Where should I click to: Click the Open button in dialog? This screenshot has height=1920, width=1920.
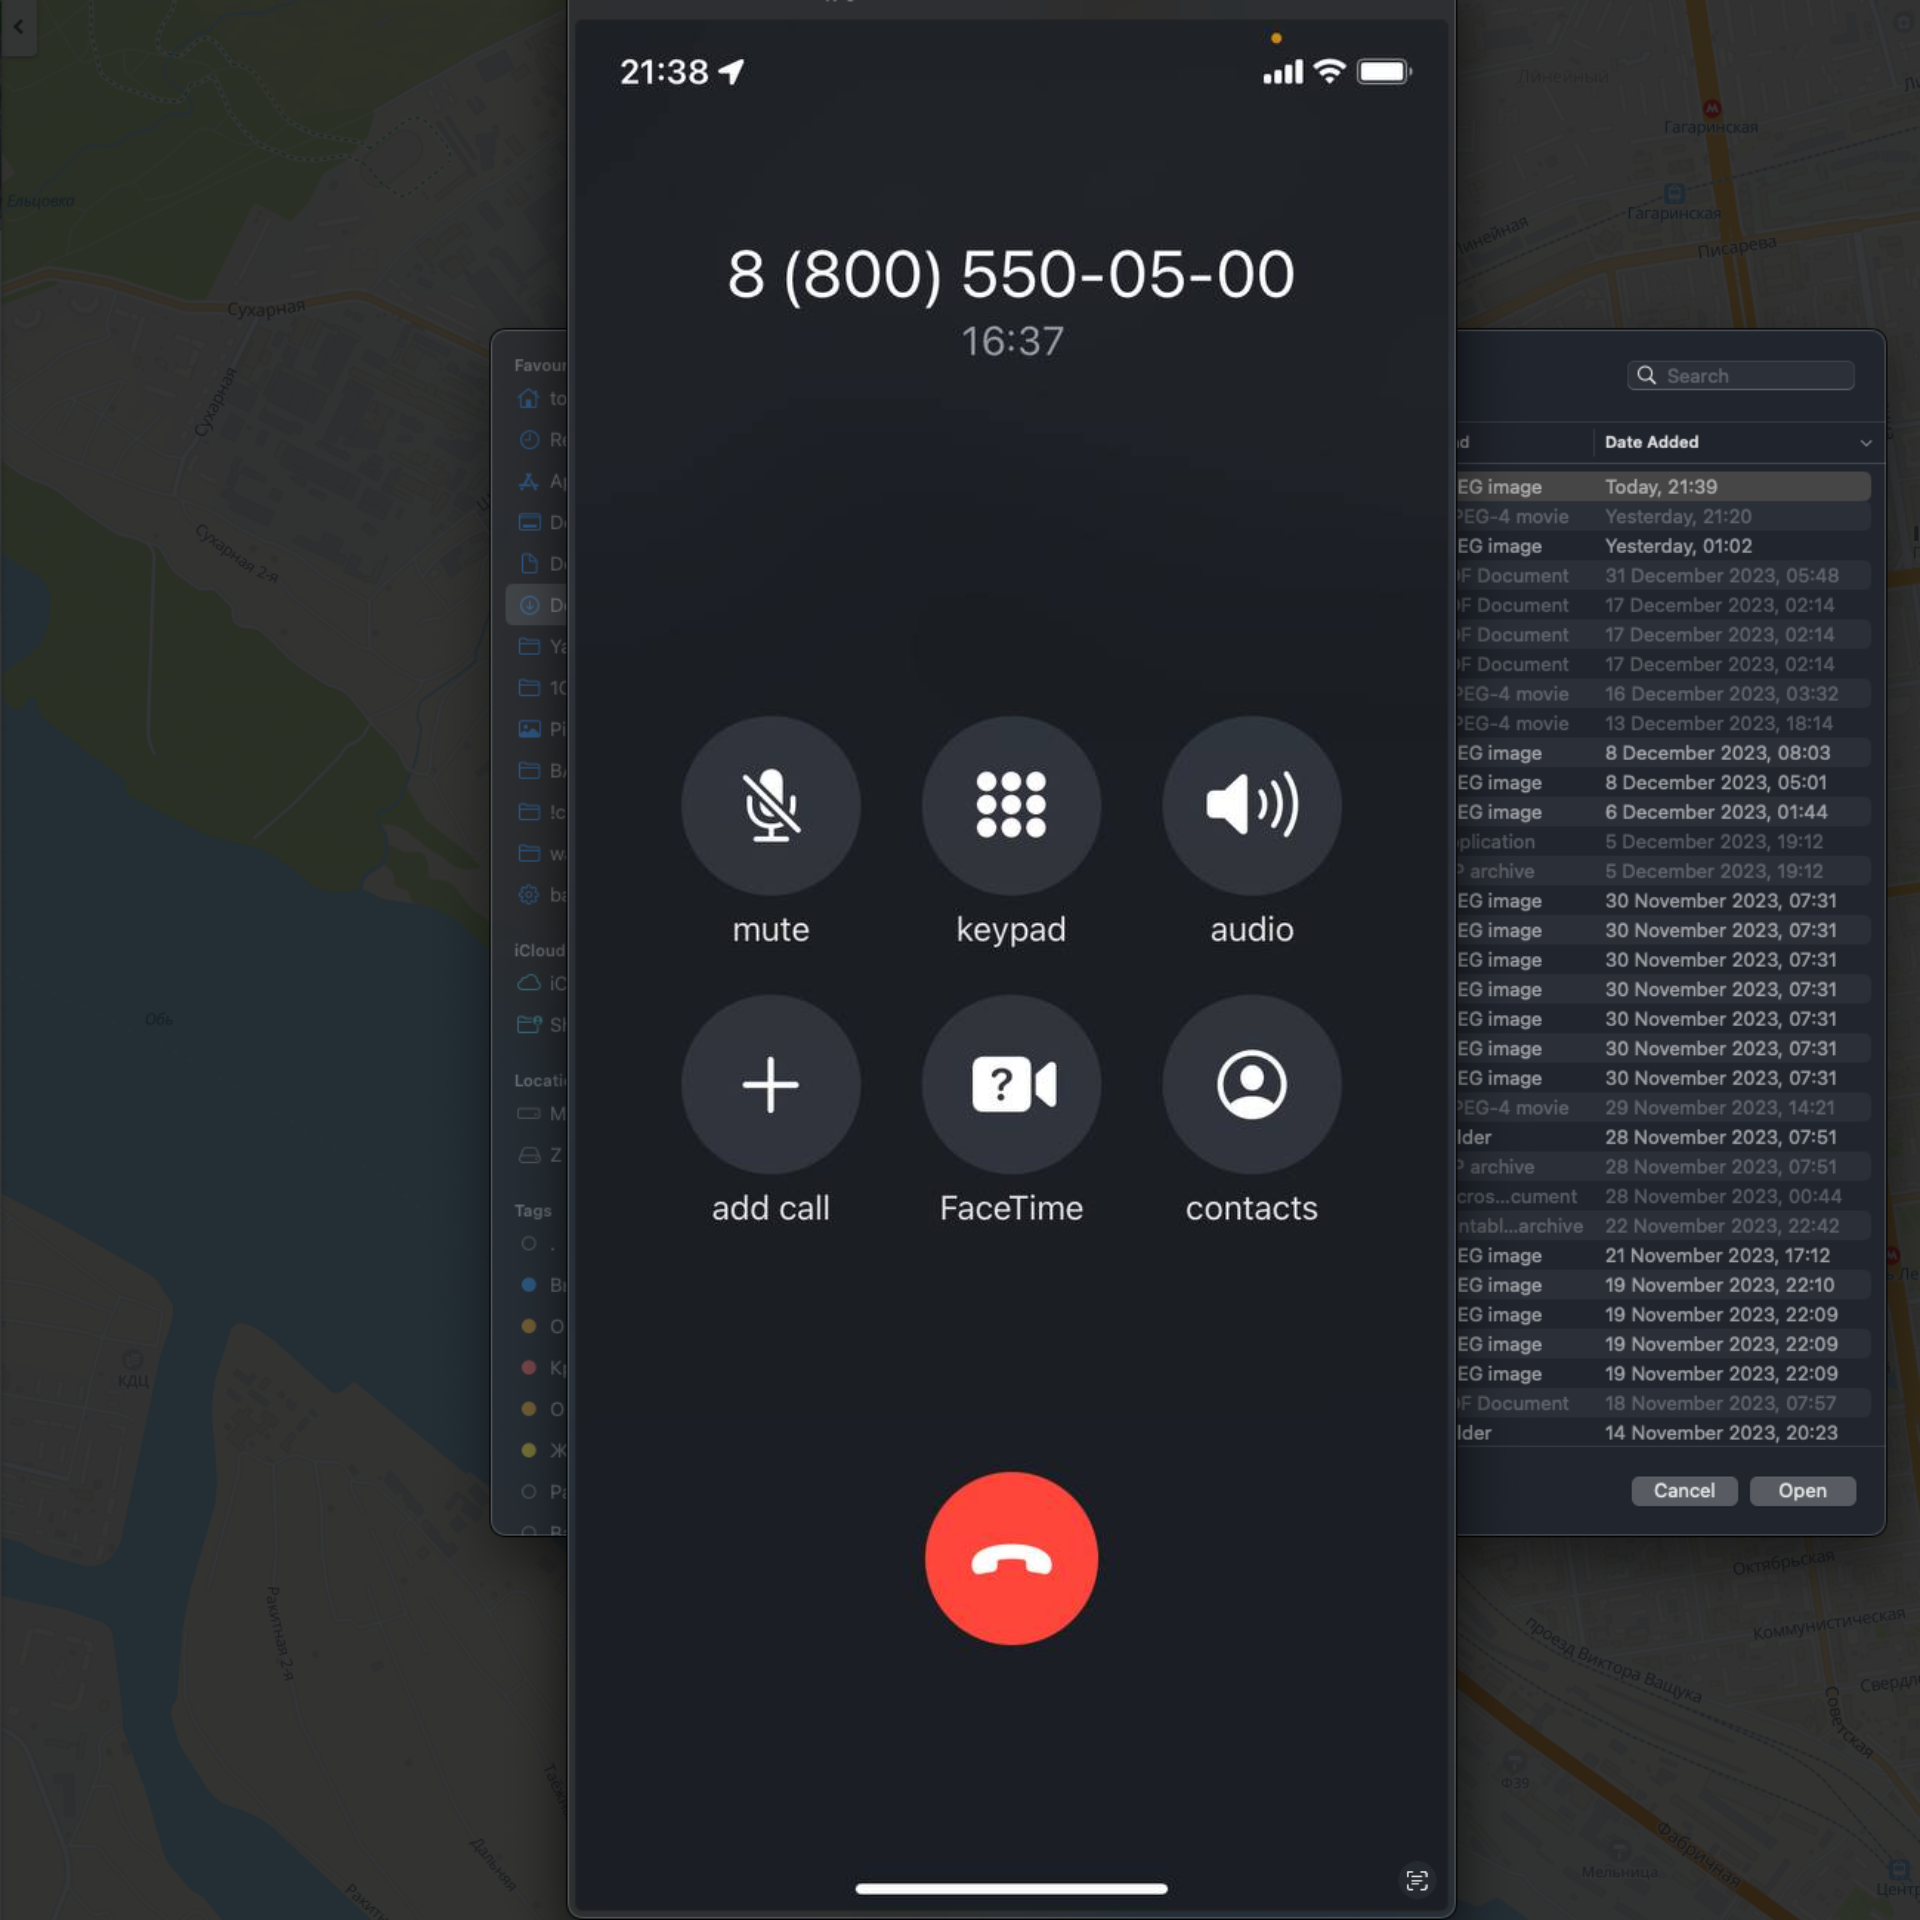(1802, 1489)
